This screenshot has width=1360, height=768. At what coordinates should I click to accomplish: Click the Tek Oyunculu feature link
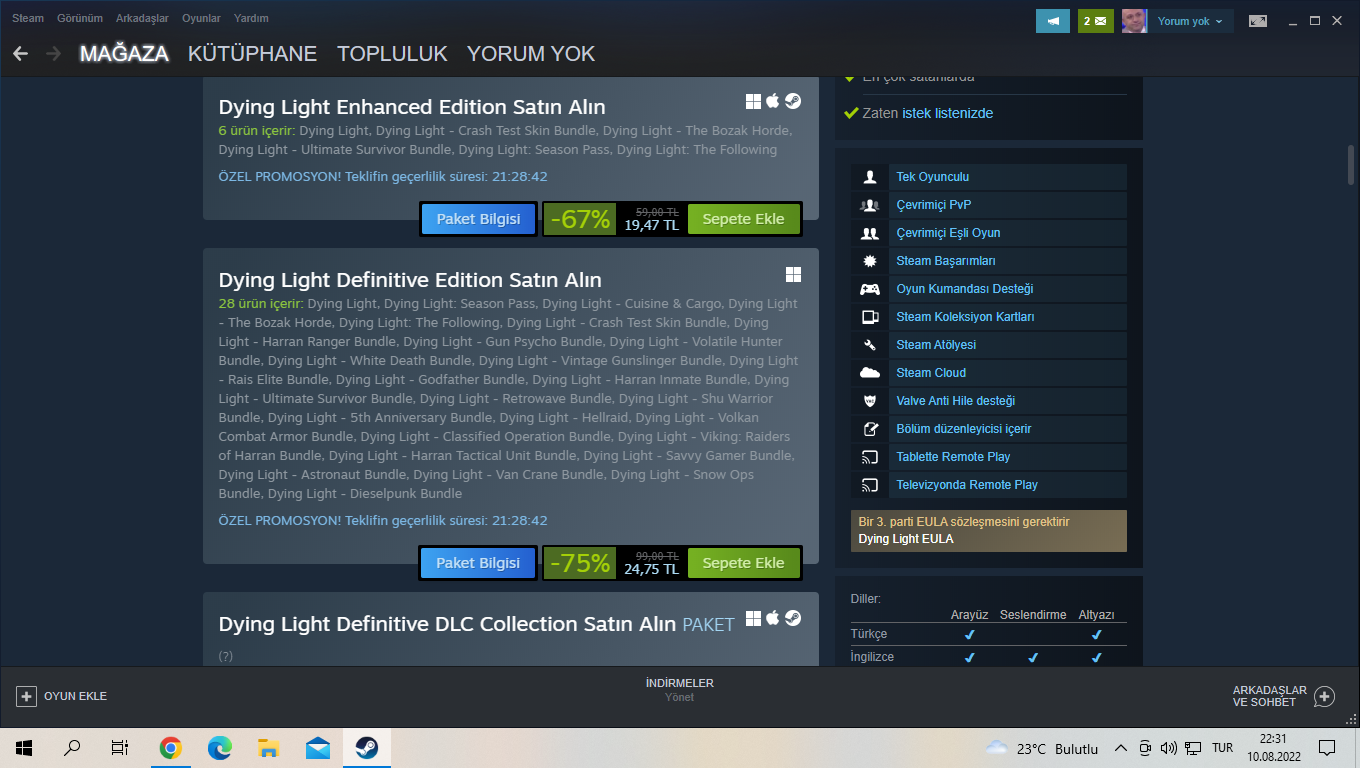932,177
